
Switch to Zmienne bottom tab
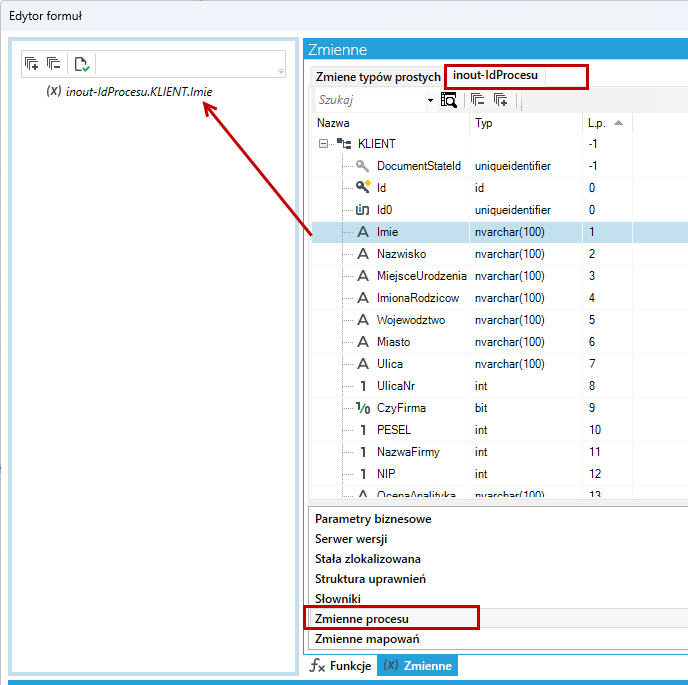point(417,666)
